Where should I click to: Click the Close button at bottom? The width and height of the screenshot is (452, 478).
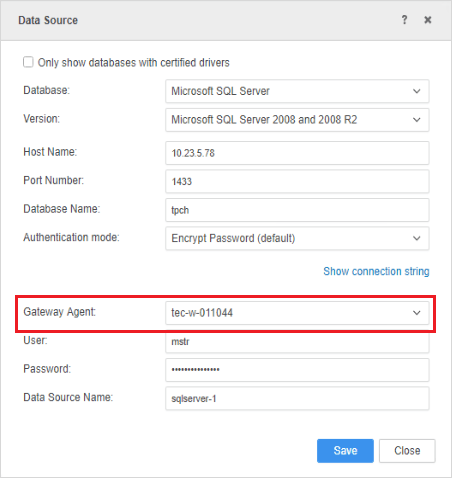[x=407, y=451]
